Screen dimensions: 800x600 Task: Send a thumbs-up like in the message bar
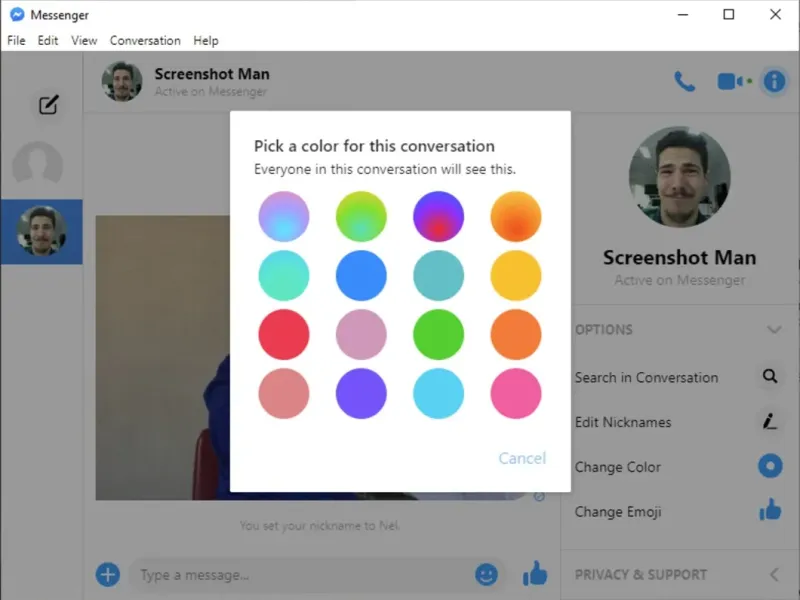pos(535,573)
